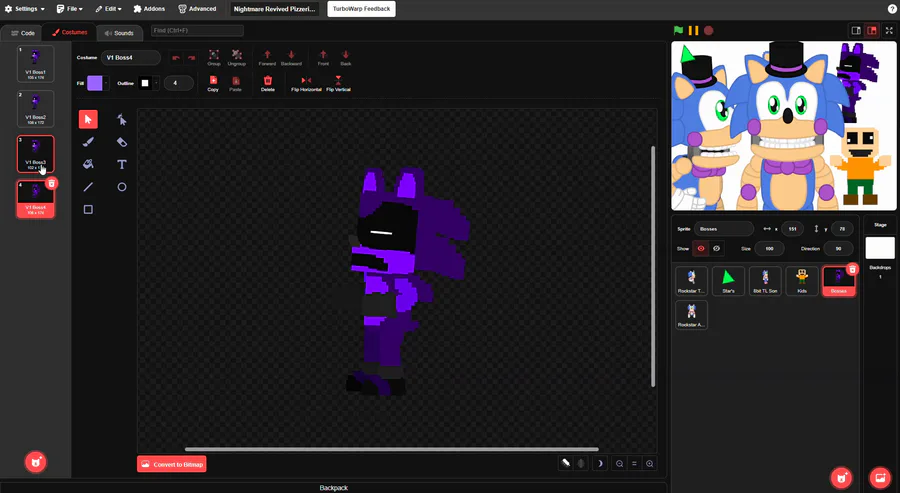This screenshot has width=900, height=493.
Task: Reset paint canvas zoom
Action: point(634,464)
